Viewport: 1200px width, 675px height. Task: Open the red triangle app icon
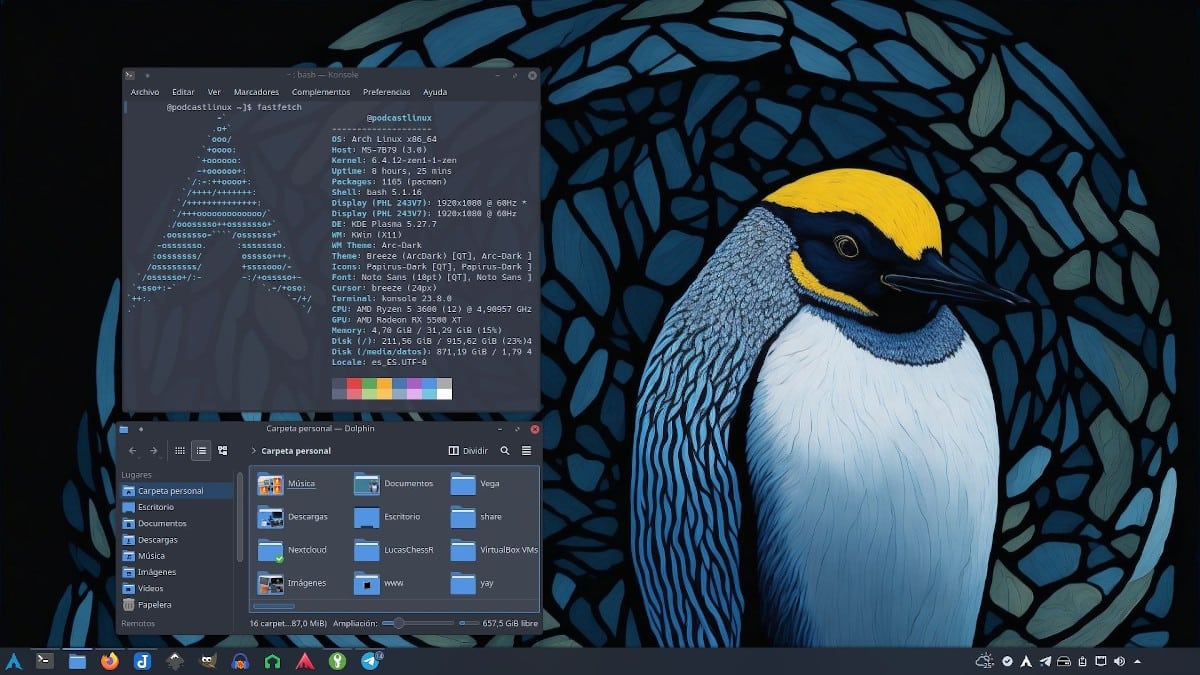coord(305,661)
